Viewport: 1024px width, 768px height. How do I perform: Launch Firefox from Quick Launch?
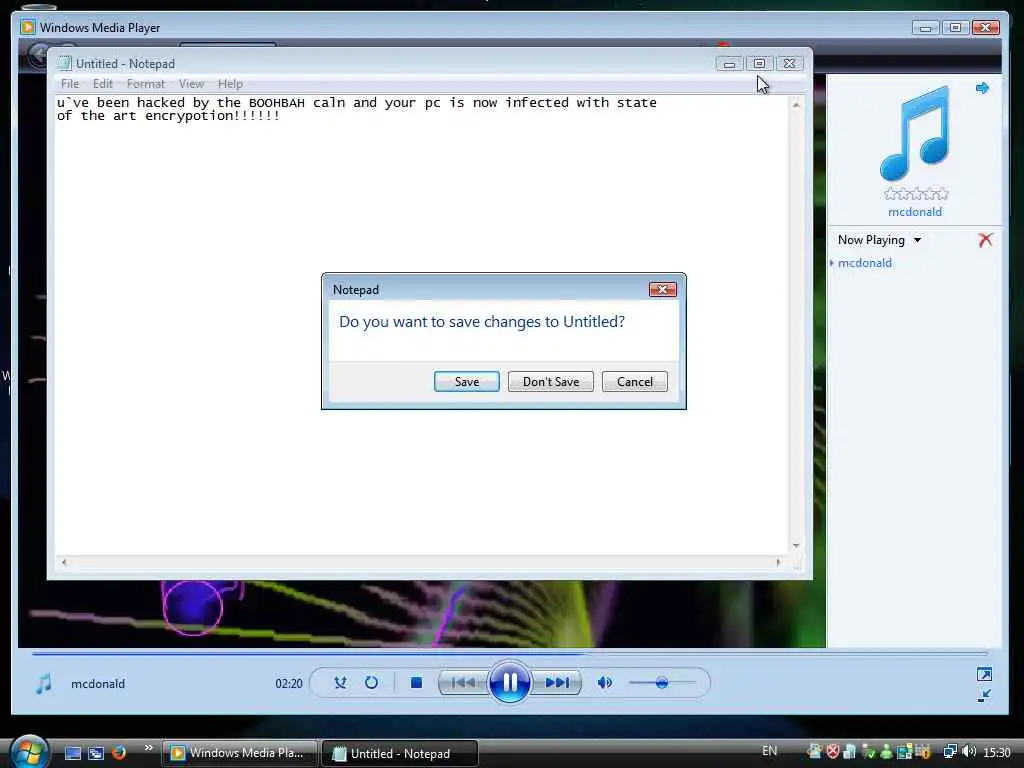coord(119,753)
